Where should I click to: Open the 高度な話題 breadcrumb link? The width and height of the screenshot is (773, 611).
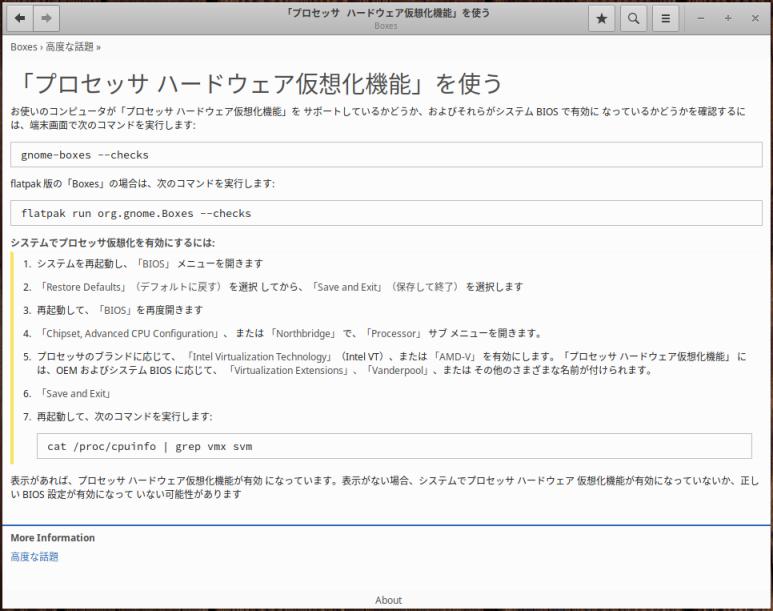tap(70, 47)
